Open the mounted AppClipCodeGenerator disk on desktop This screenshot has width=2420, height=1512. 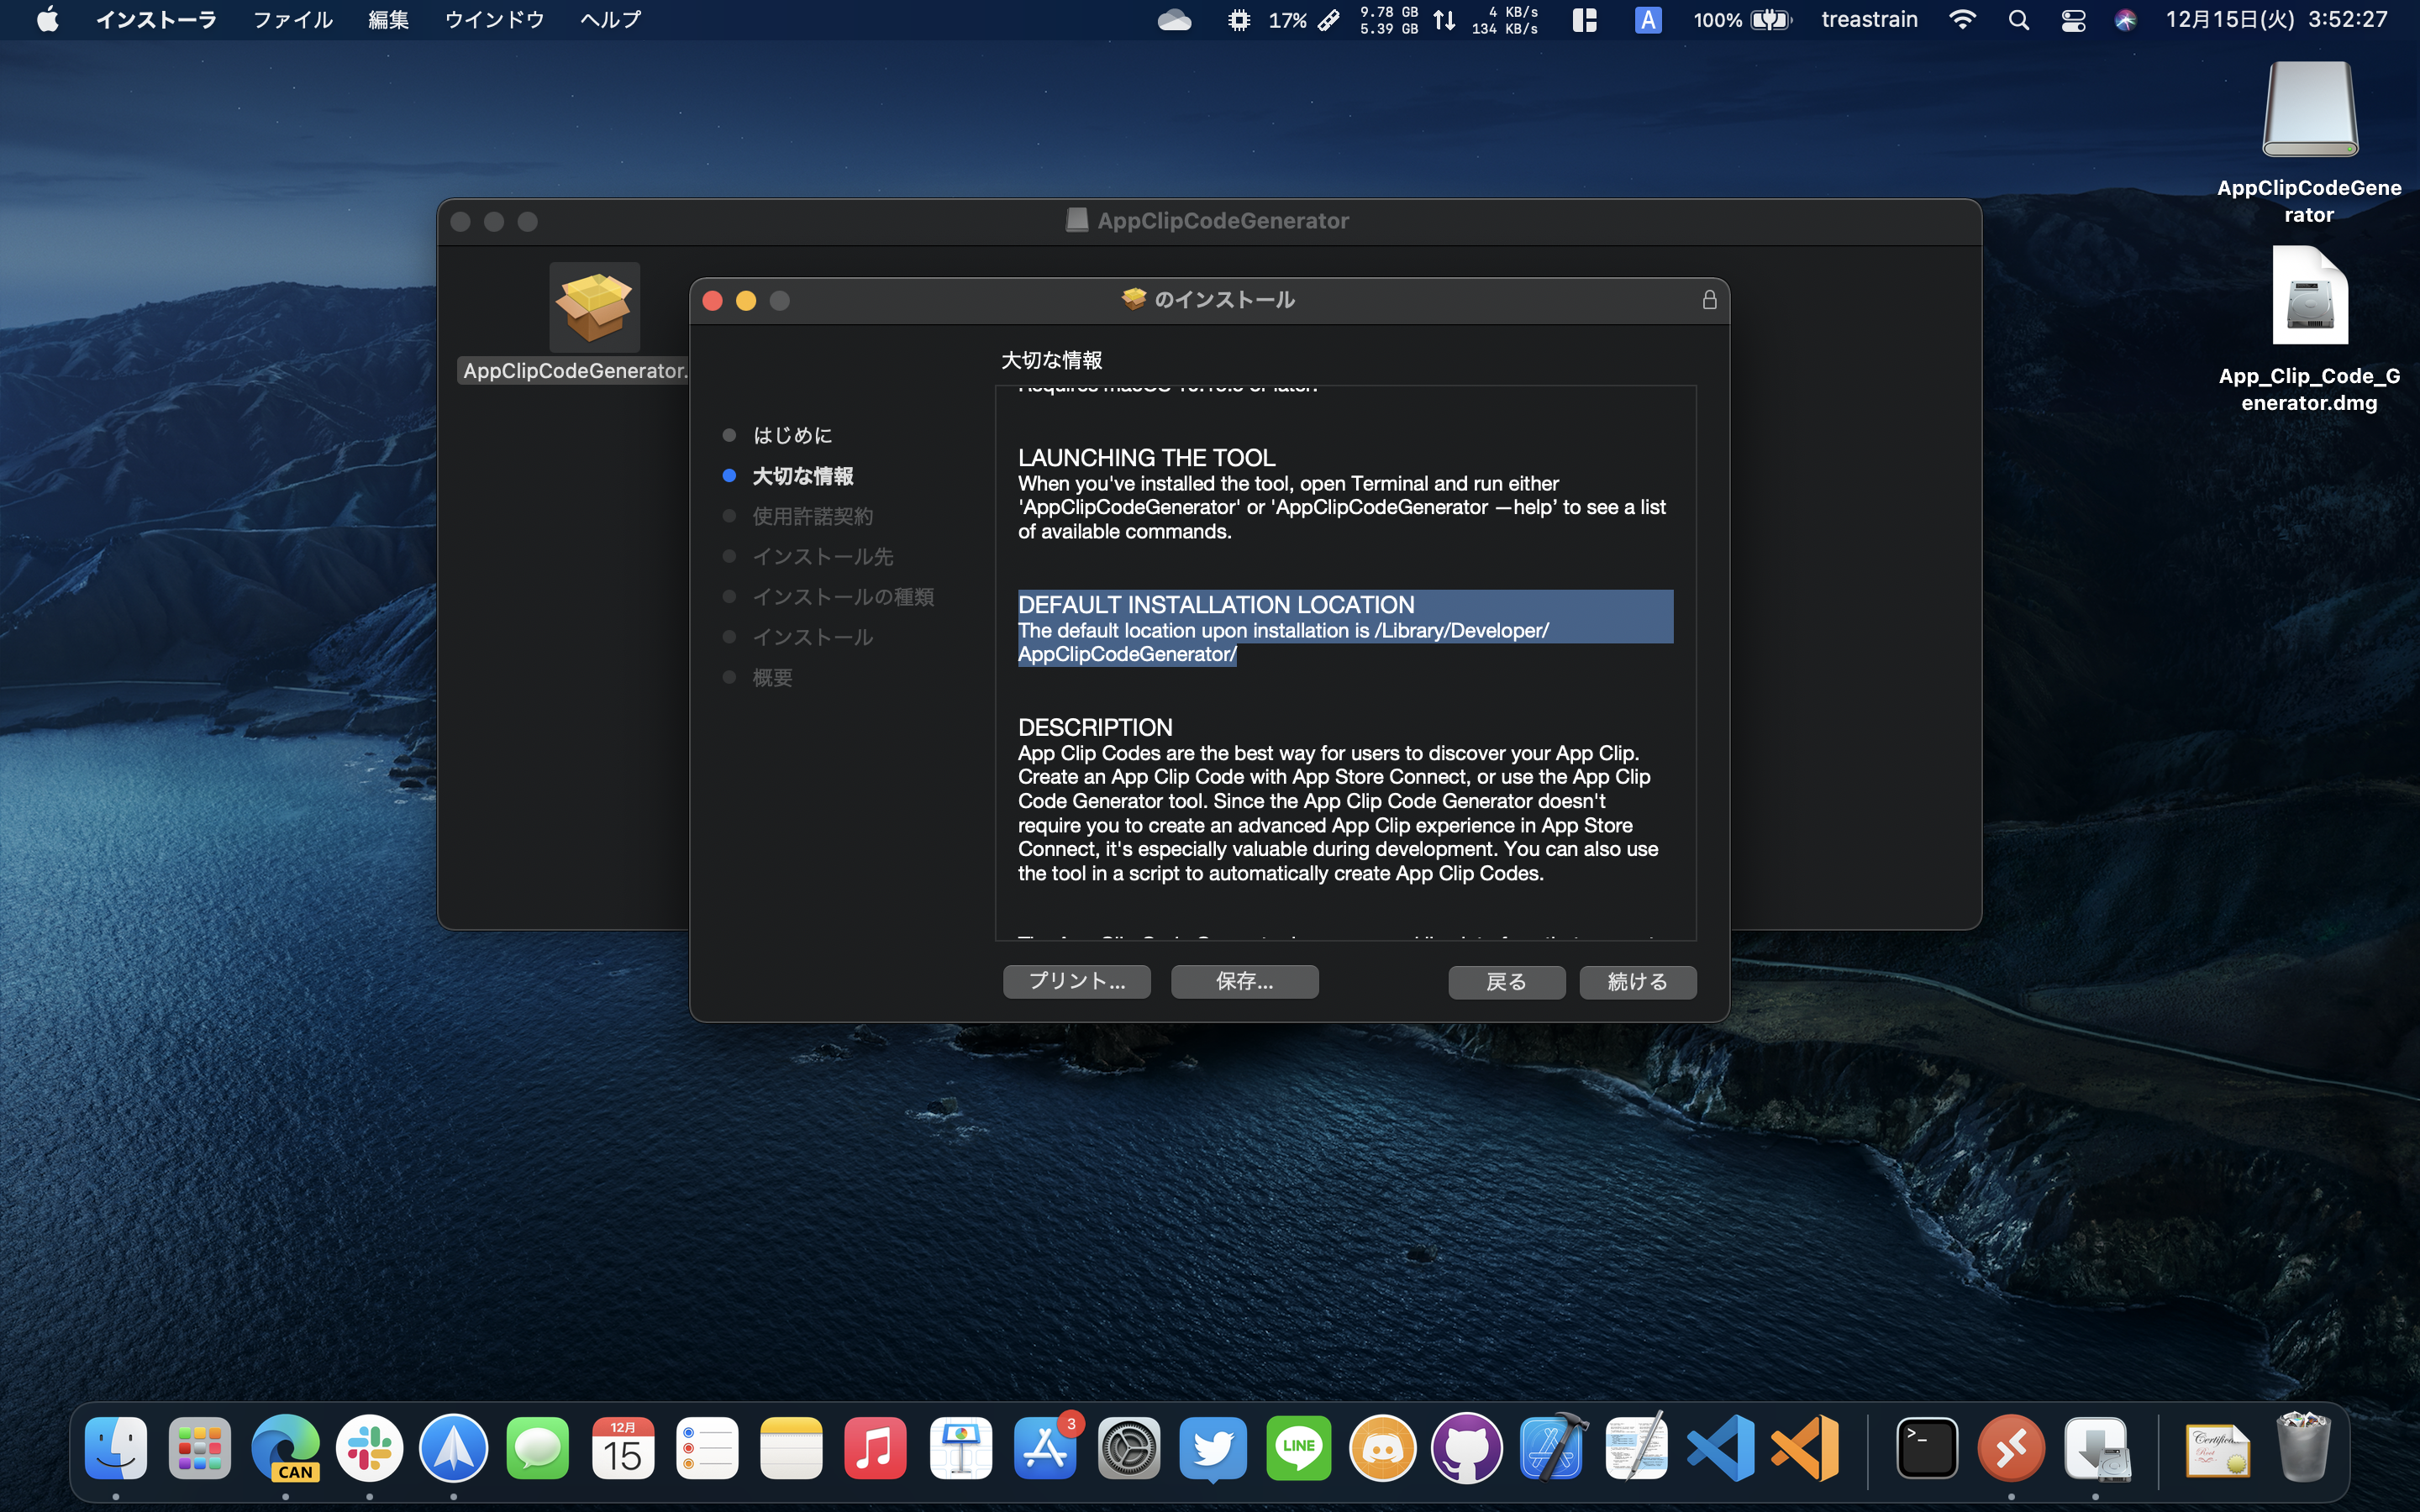pyautogui.click(x=2309, y=110)
